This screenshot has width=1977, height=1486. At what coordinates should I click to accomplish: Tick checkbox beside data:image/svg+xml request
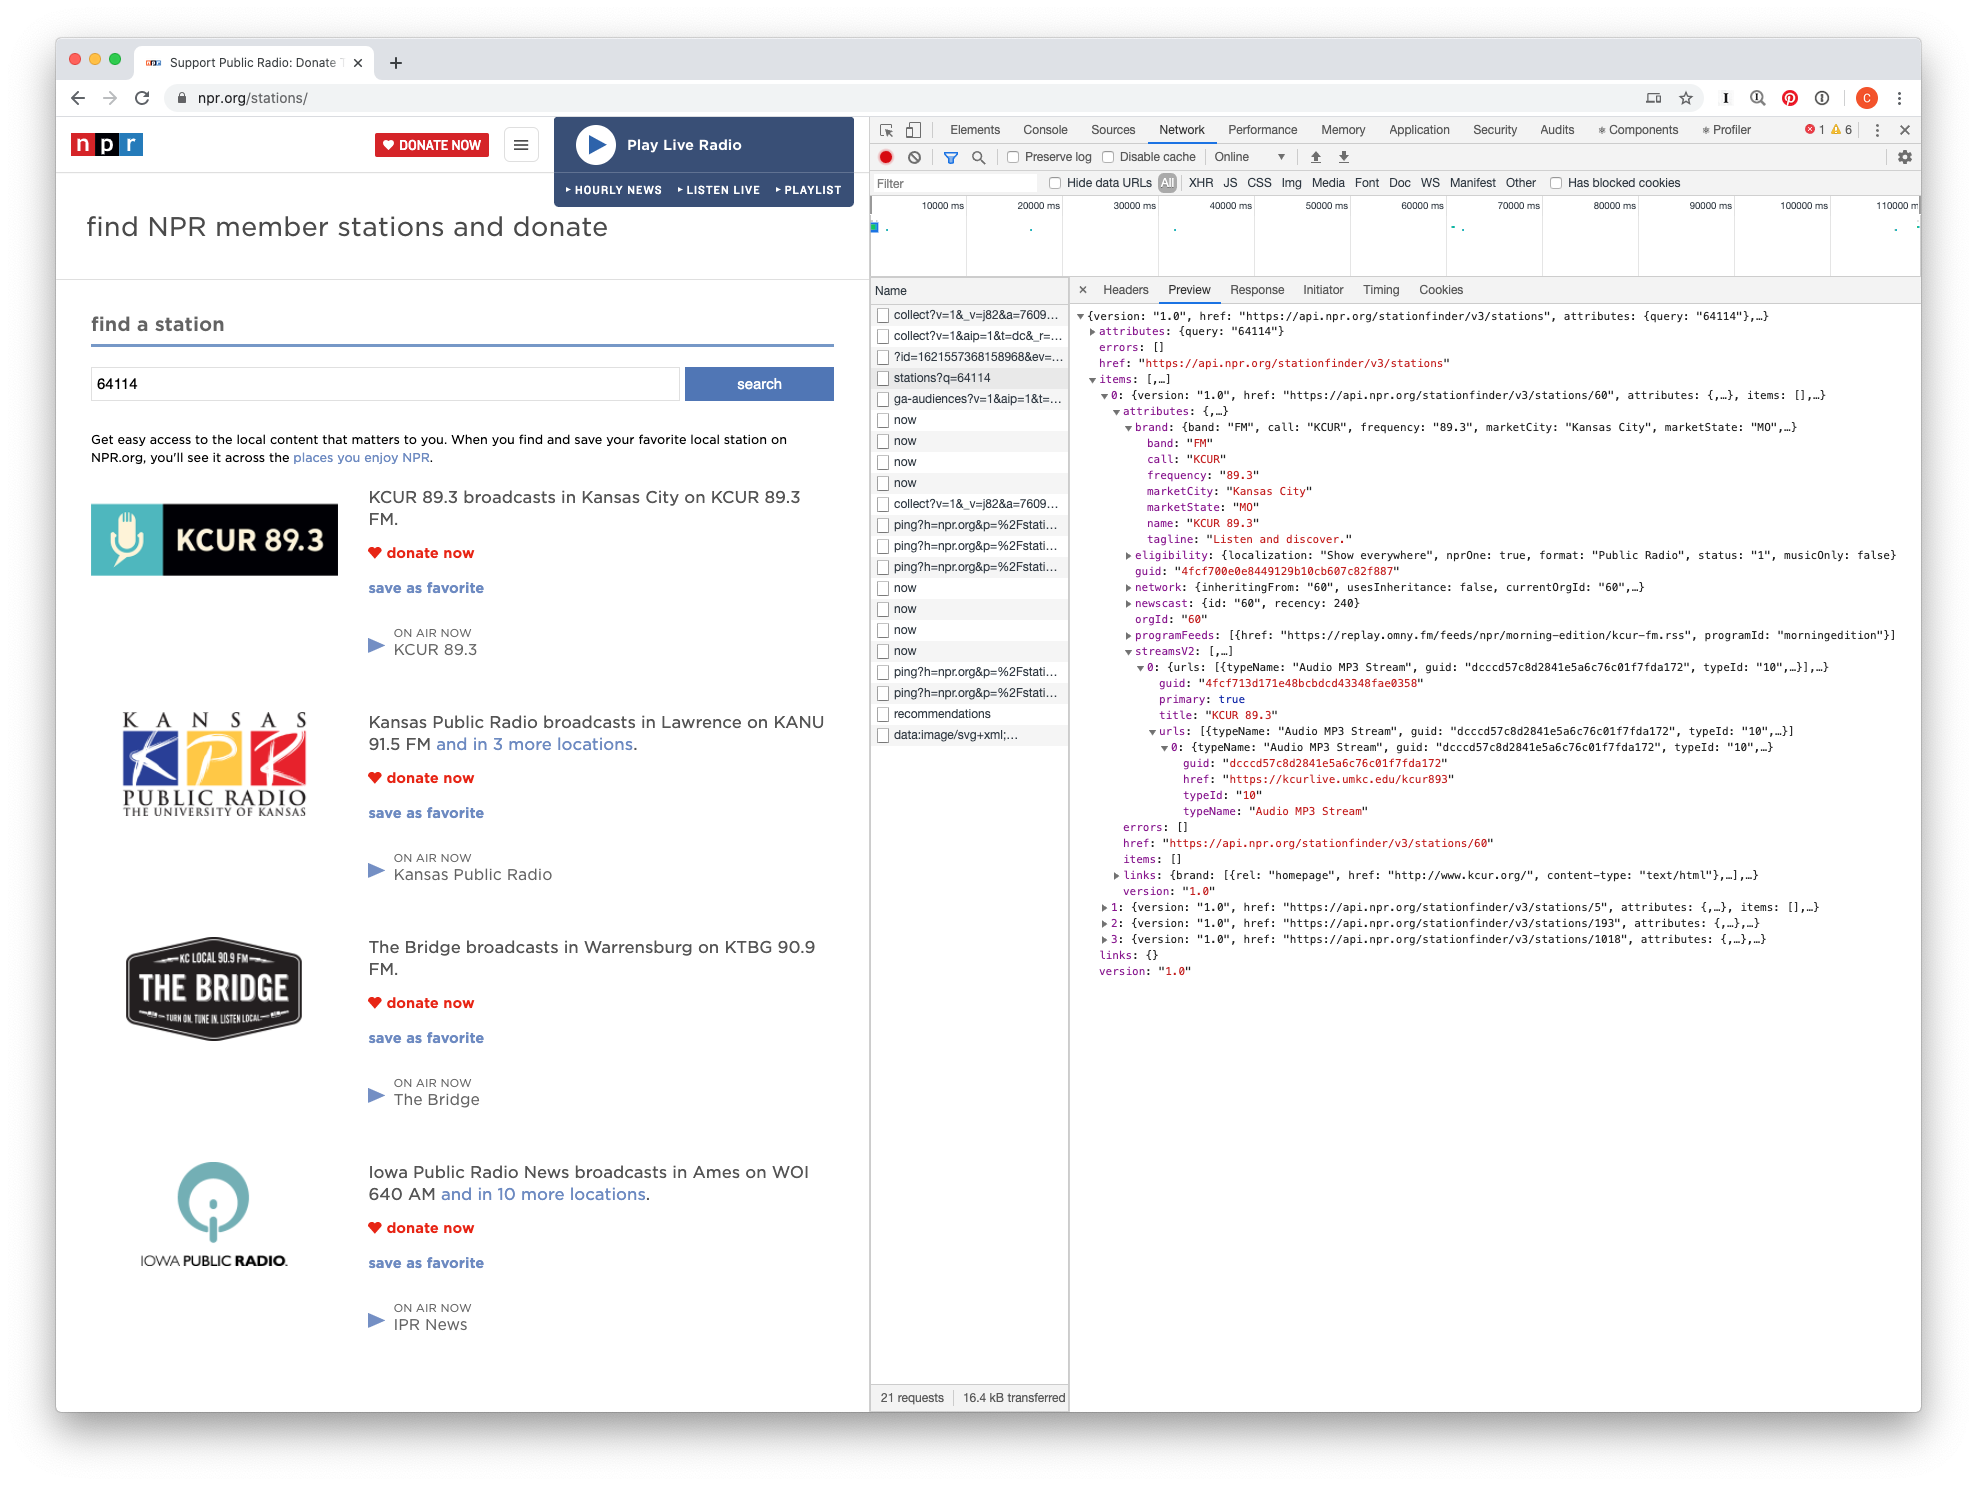tap(883, 735)
